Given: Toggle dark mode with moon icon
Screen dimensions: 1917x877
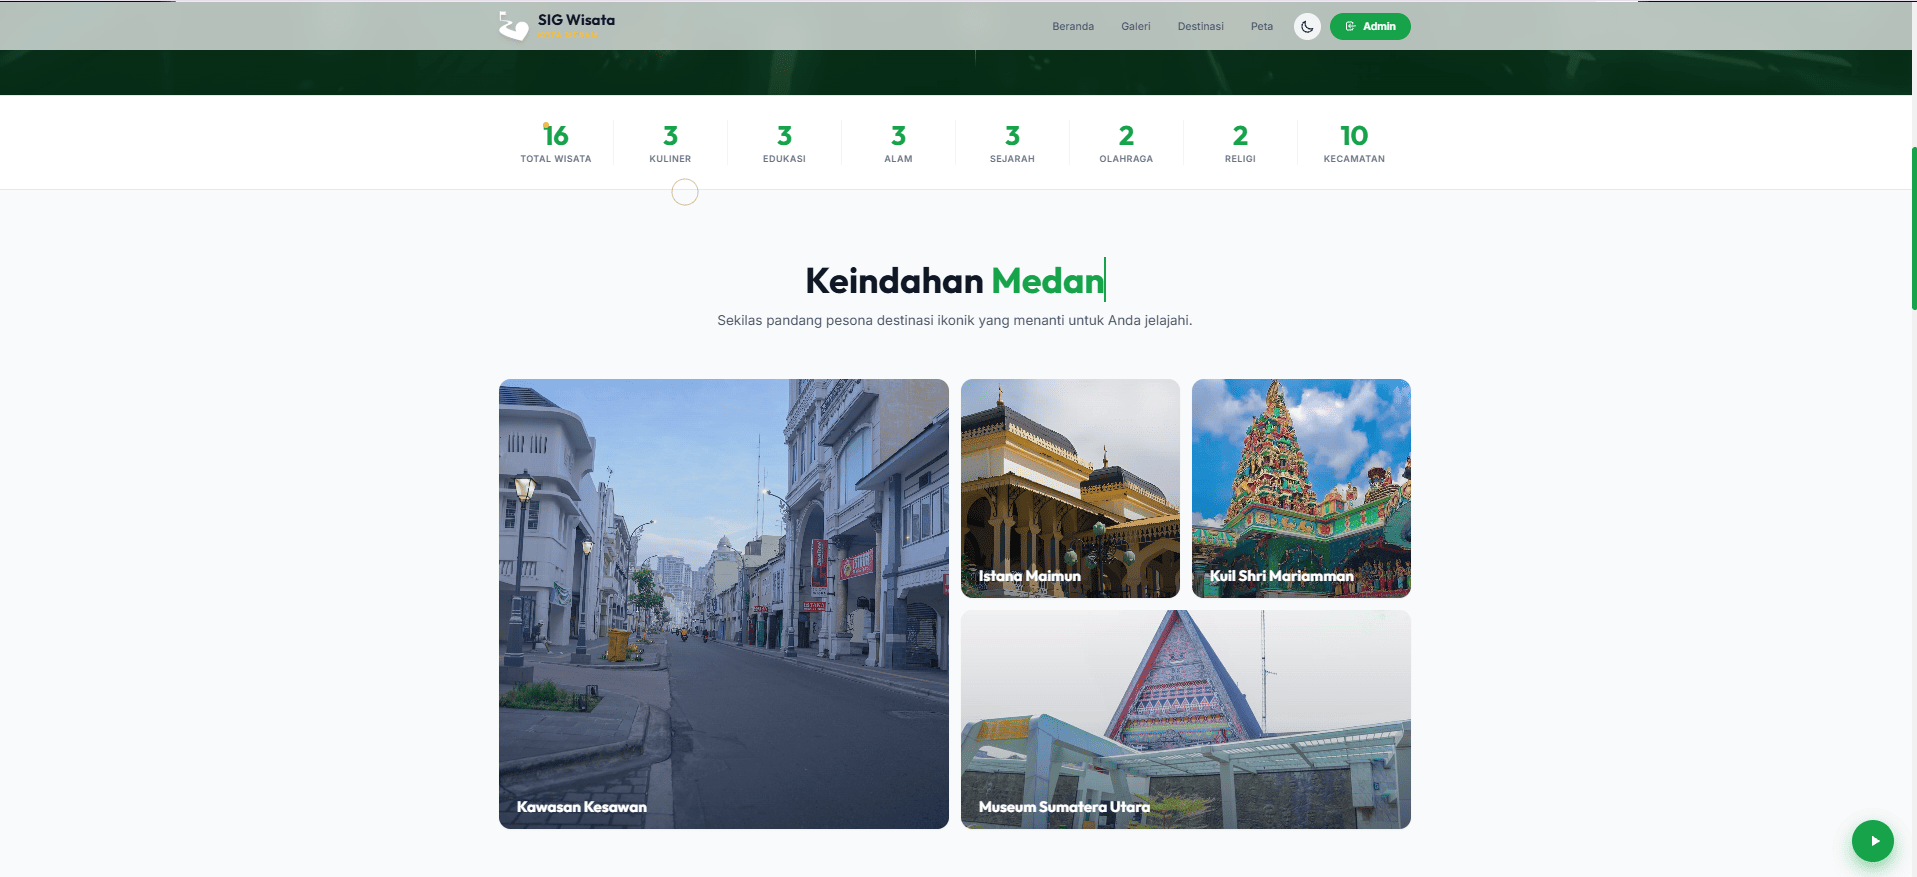Looking at the screenshot, I should click(1307, 27).
